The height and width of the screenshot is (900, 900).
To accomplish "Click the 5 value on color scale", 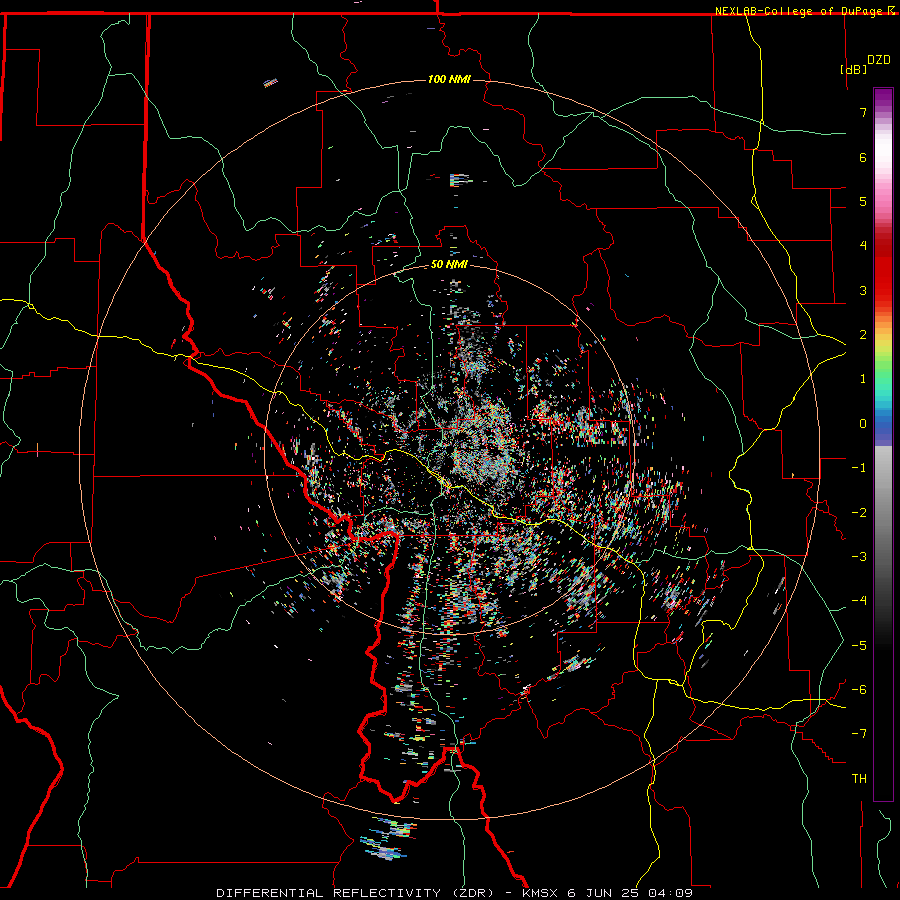I will [863, 201].
